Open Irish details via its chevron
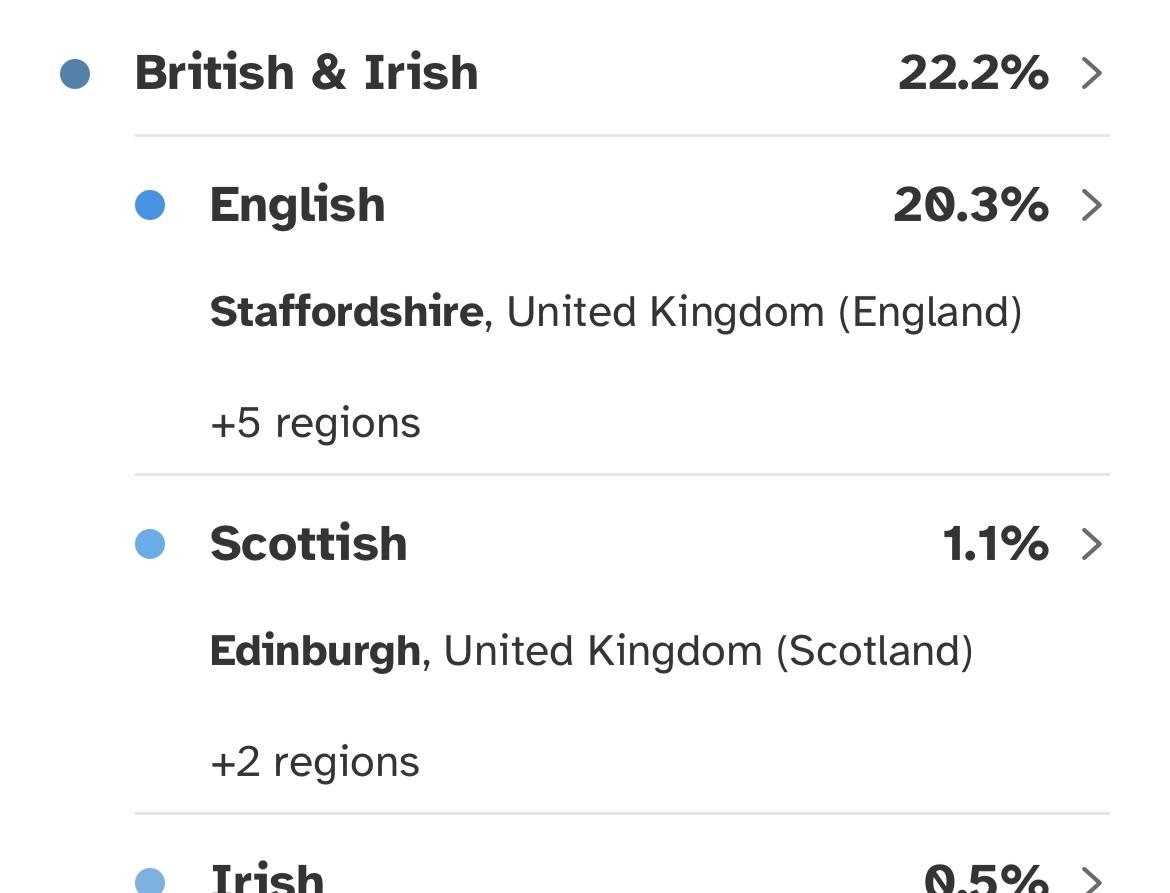1170x893 pixels. (1092, 880)
